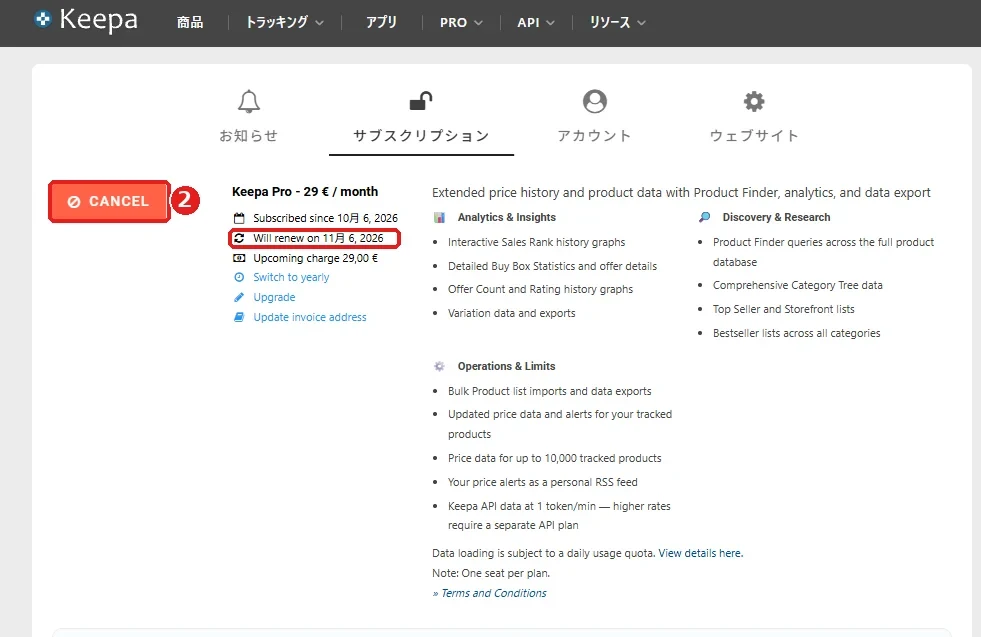Click the Extended price history description line
Viewport: 981px width, 637px height.
[681, 193]
